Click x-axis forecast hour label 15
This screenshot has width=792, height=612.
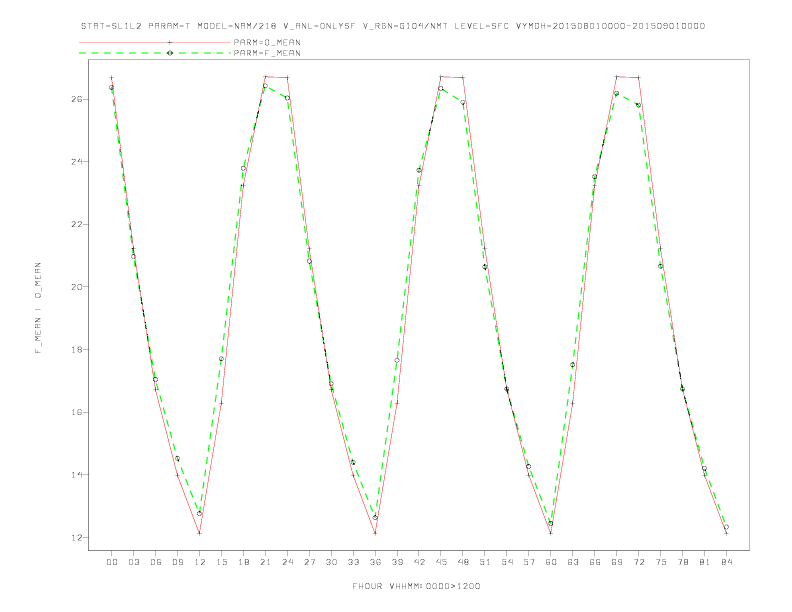coord(221,562)
